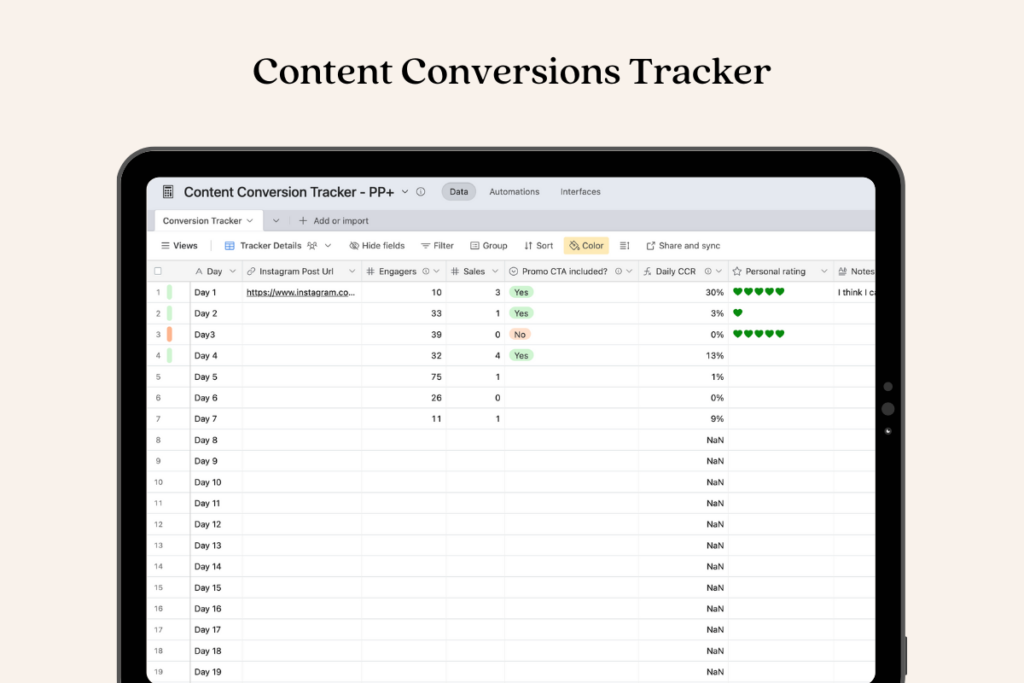Click Add or import button

[333, 221]
